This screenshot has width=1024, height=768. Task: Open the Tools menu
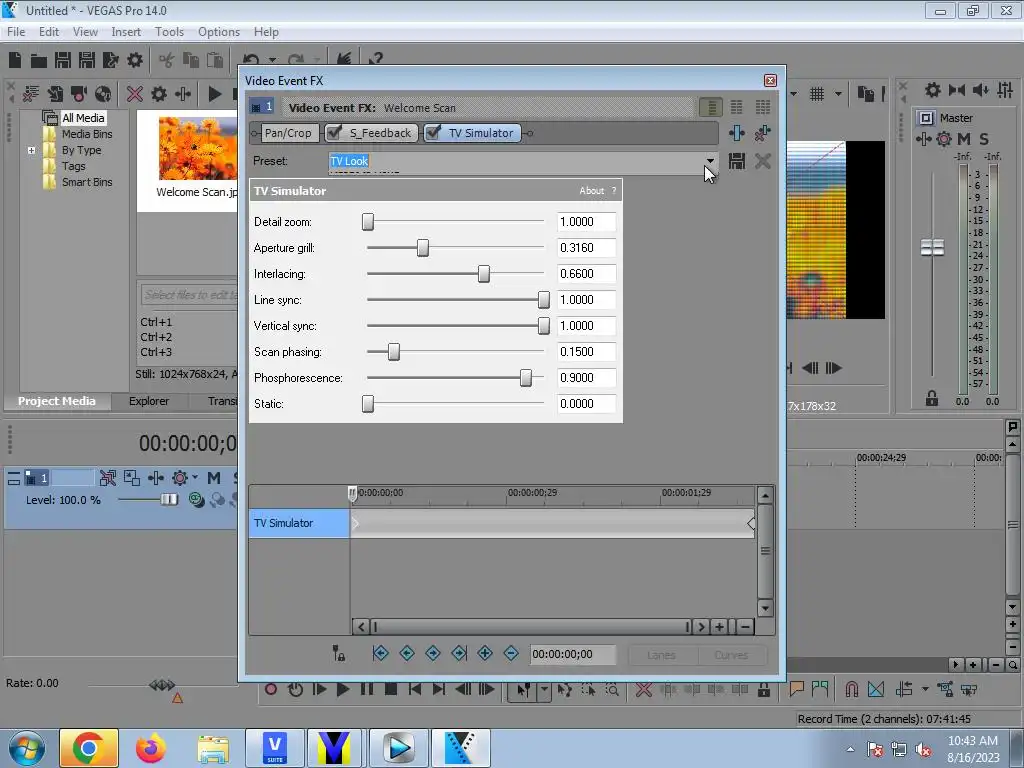[x=169, y=32]
